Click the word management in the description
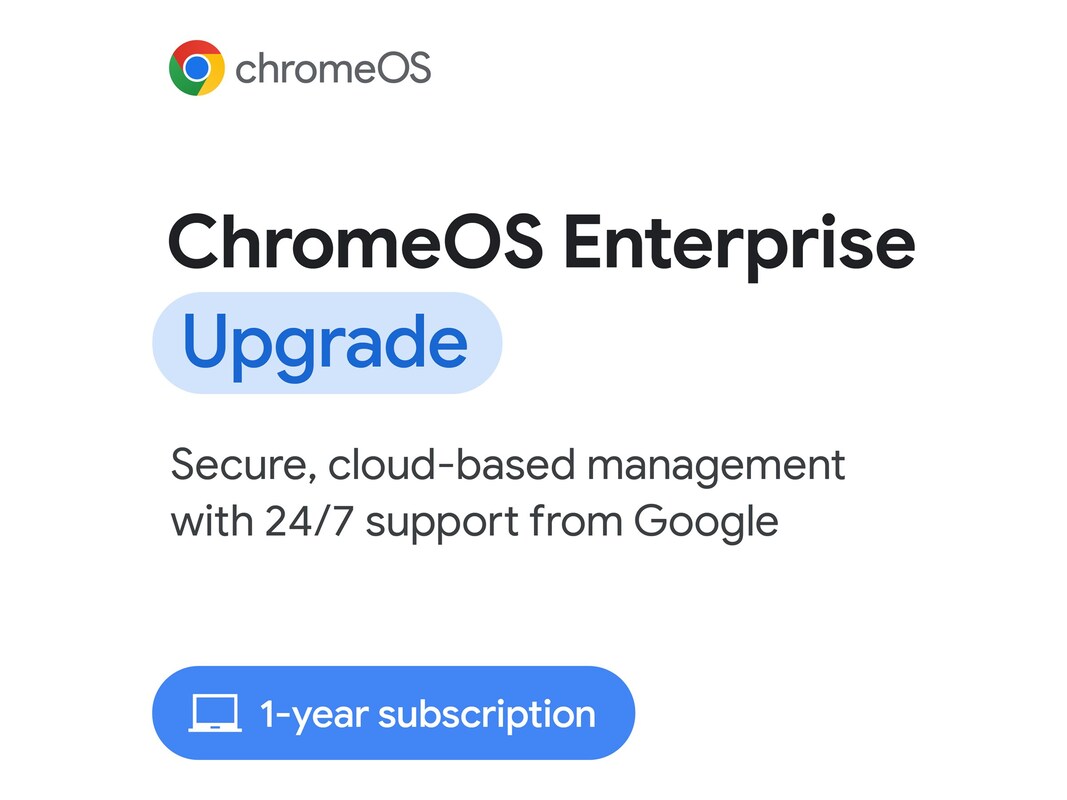 pyautogui.click(x=719, y=467)
